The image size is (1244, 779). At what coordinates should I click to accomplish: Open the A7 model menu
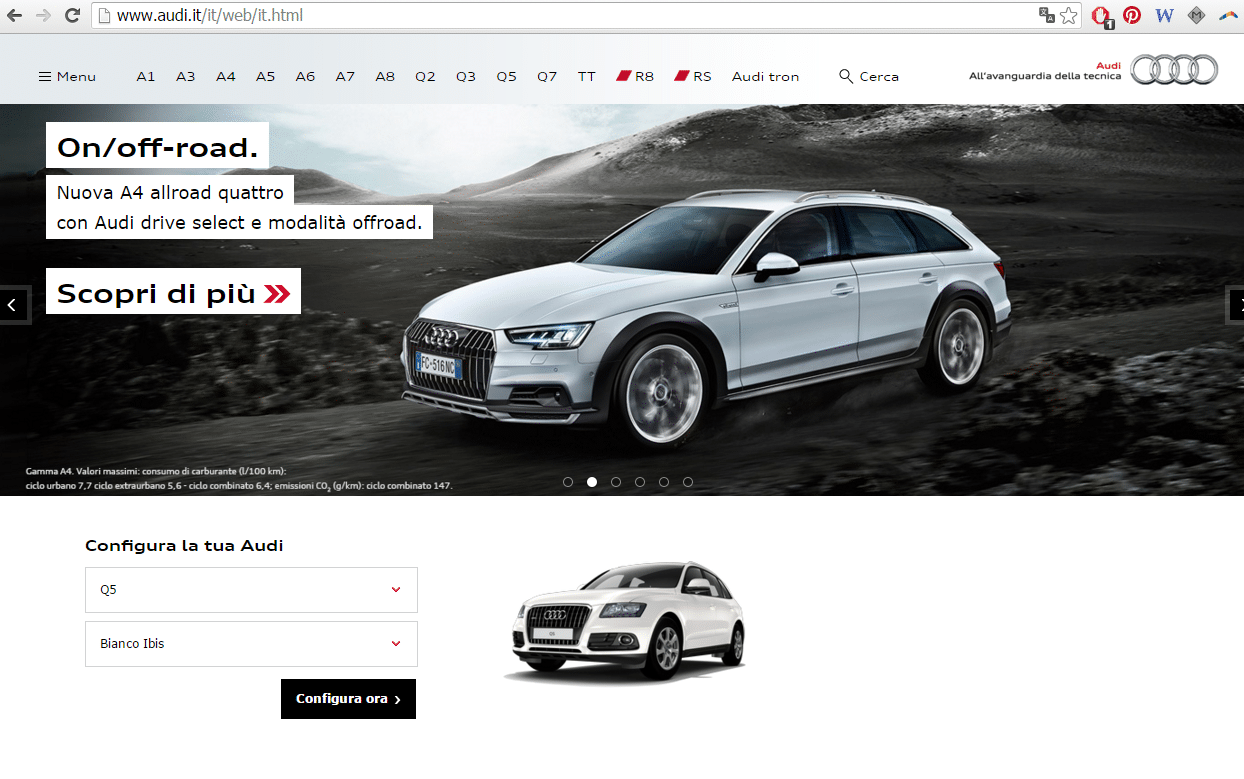tap(345, 76)
